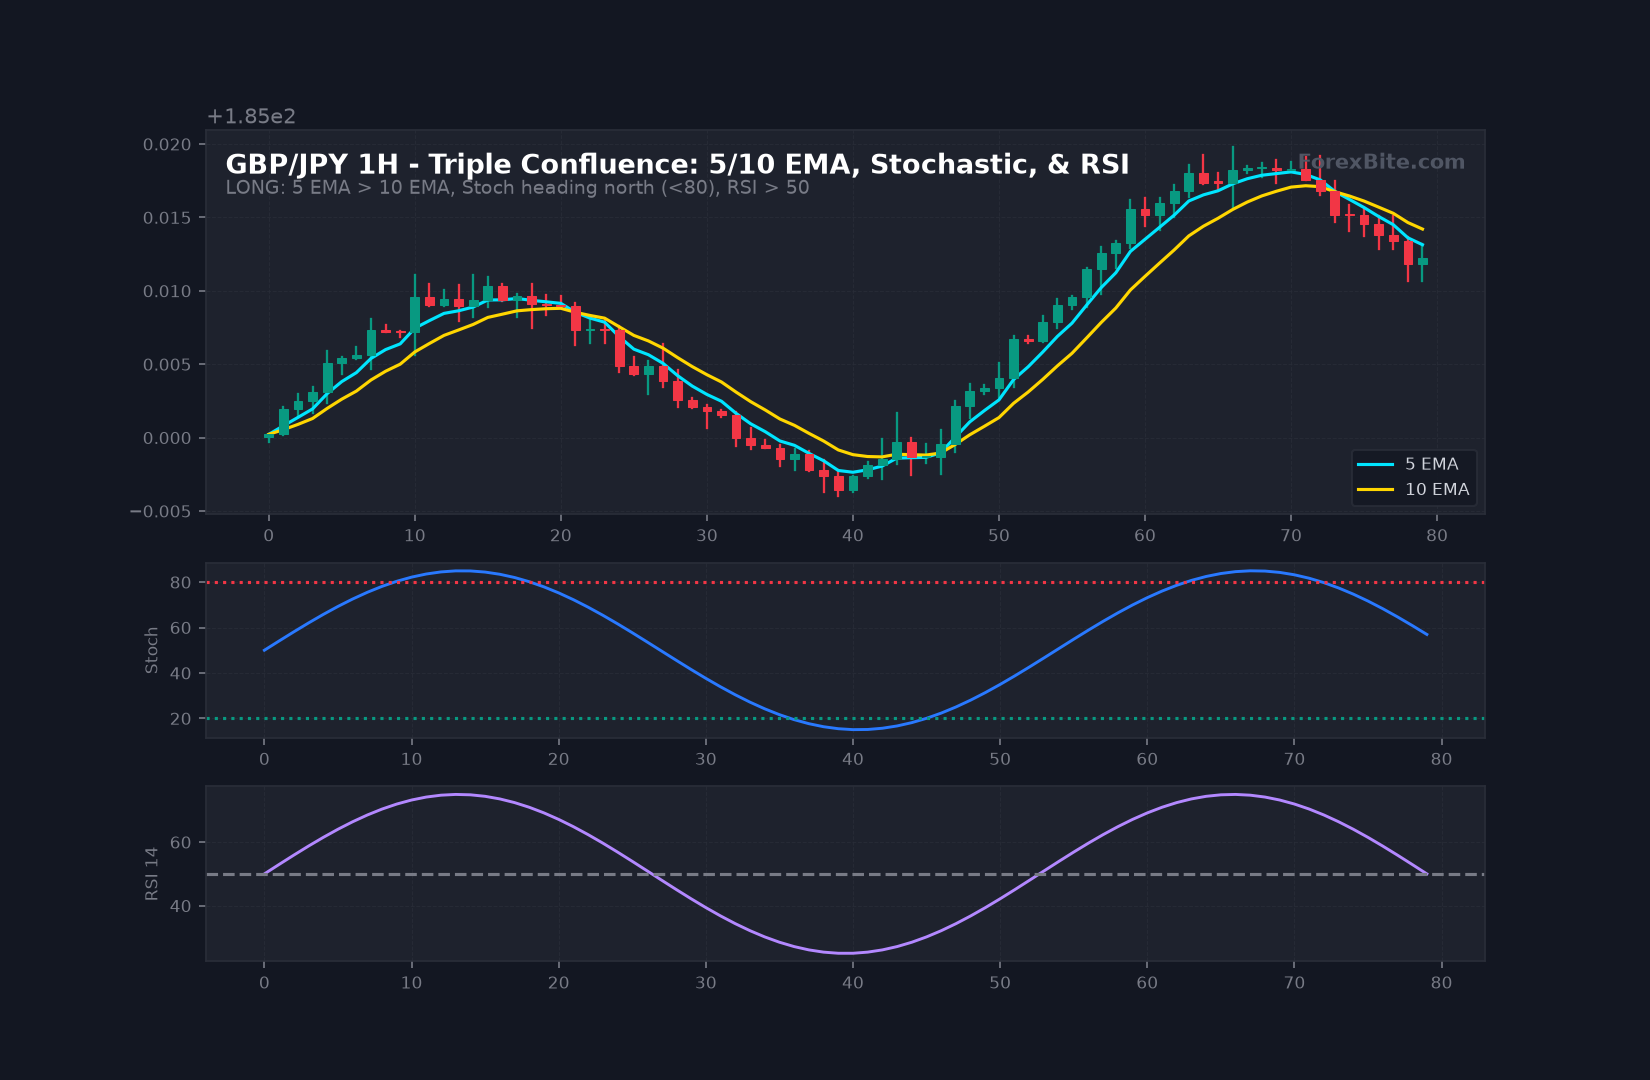Click the x-axis '80' tick of the RSI panel
Image resolution: width=1650 pixels, height=1080 pixels.
pyautogui.click(x=1441, y=983)
